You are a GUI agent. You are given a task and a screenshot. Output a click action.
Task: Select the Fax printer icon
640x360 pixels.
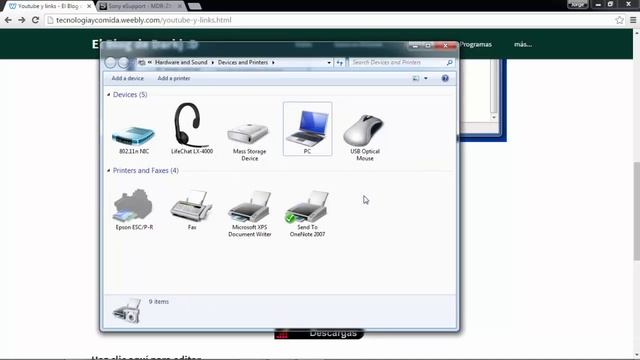(x=191, y=205)
